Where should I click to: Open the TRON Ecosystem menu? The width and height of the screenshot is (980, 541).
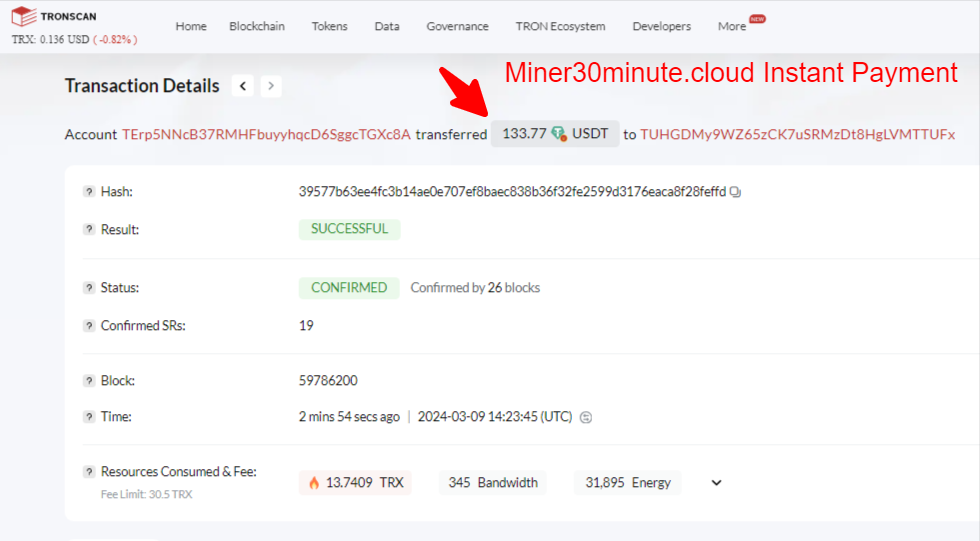tap(560, 26)
